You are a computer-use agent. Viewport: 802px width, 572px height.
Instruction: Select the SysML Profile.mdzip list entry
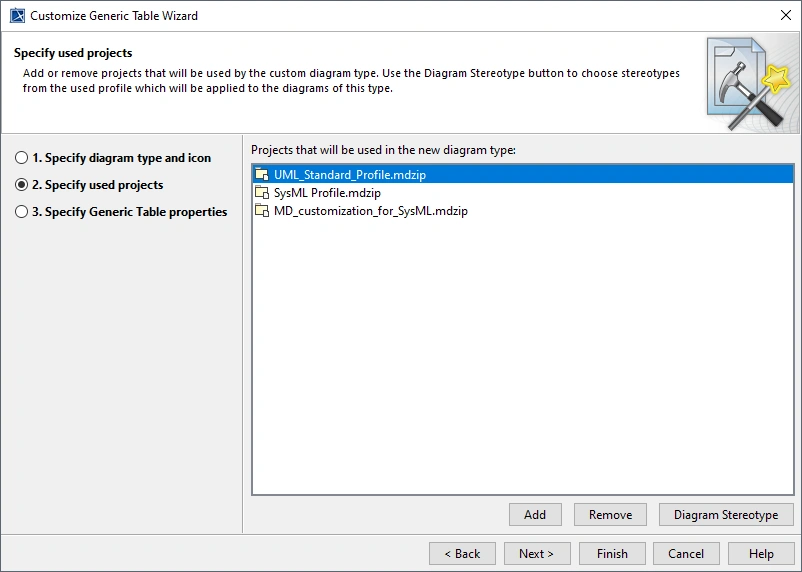tap(327, 193)
